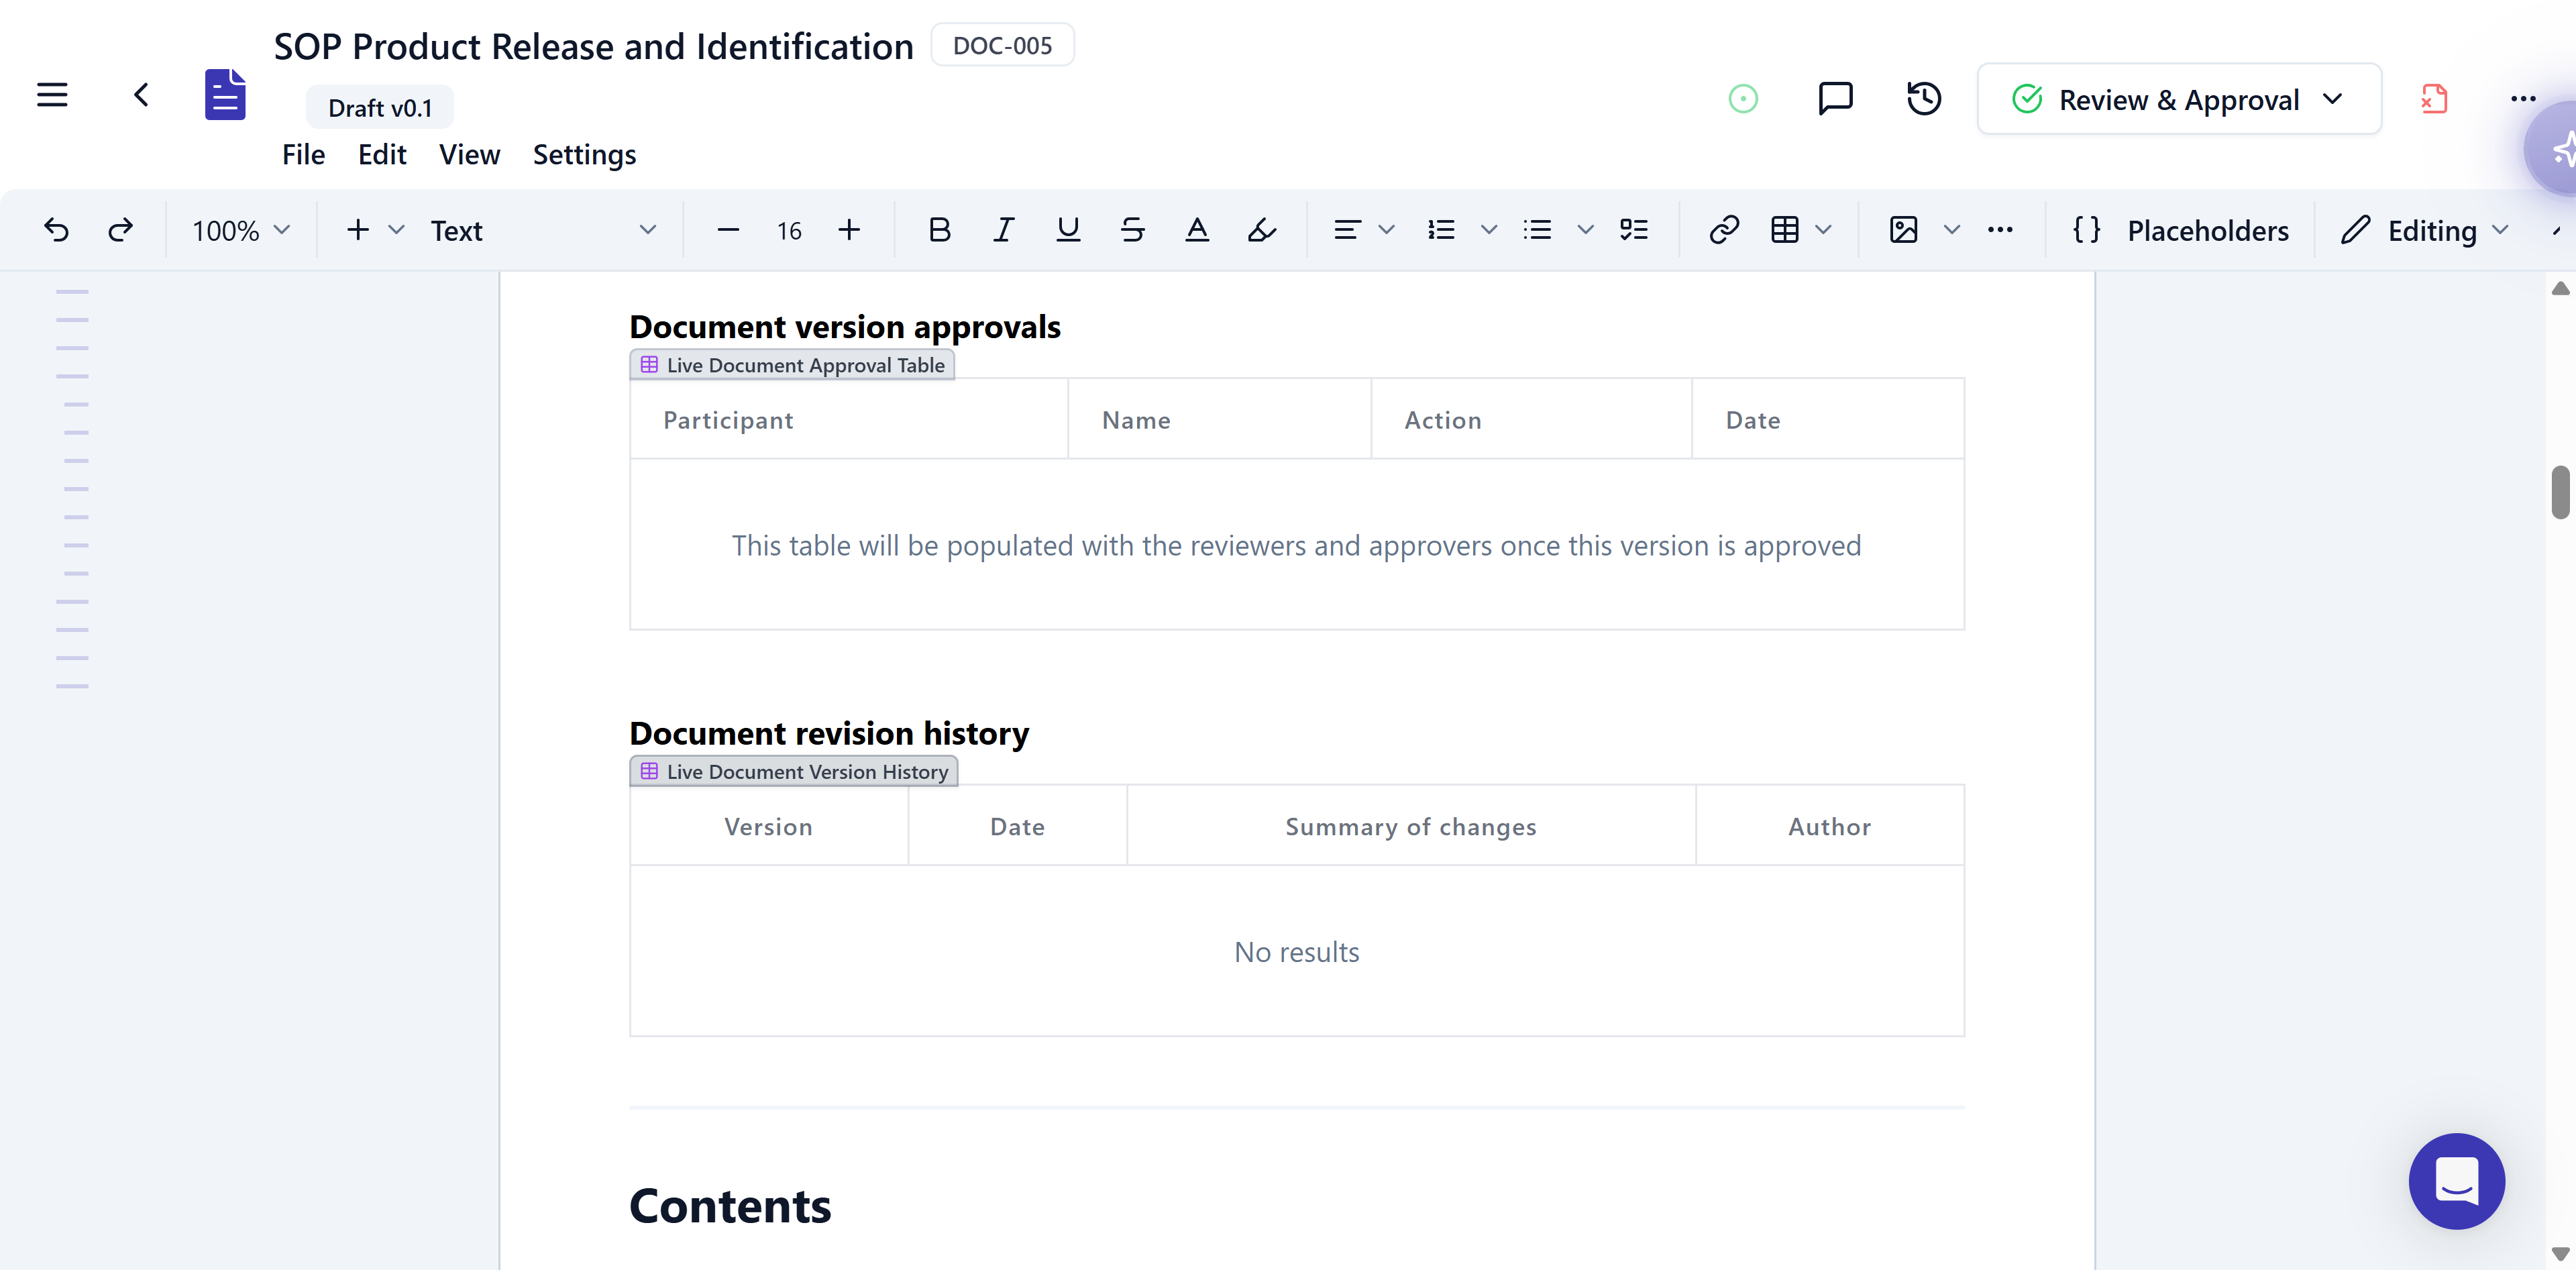2576x1270 pixels.
Task: Insert a bulleted list
Action: click(1537, 230)
